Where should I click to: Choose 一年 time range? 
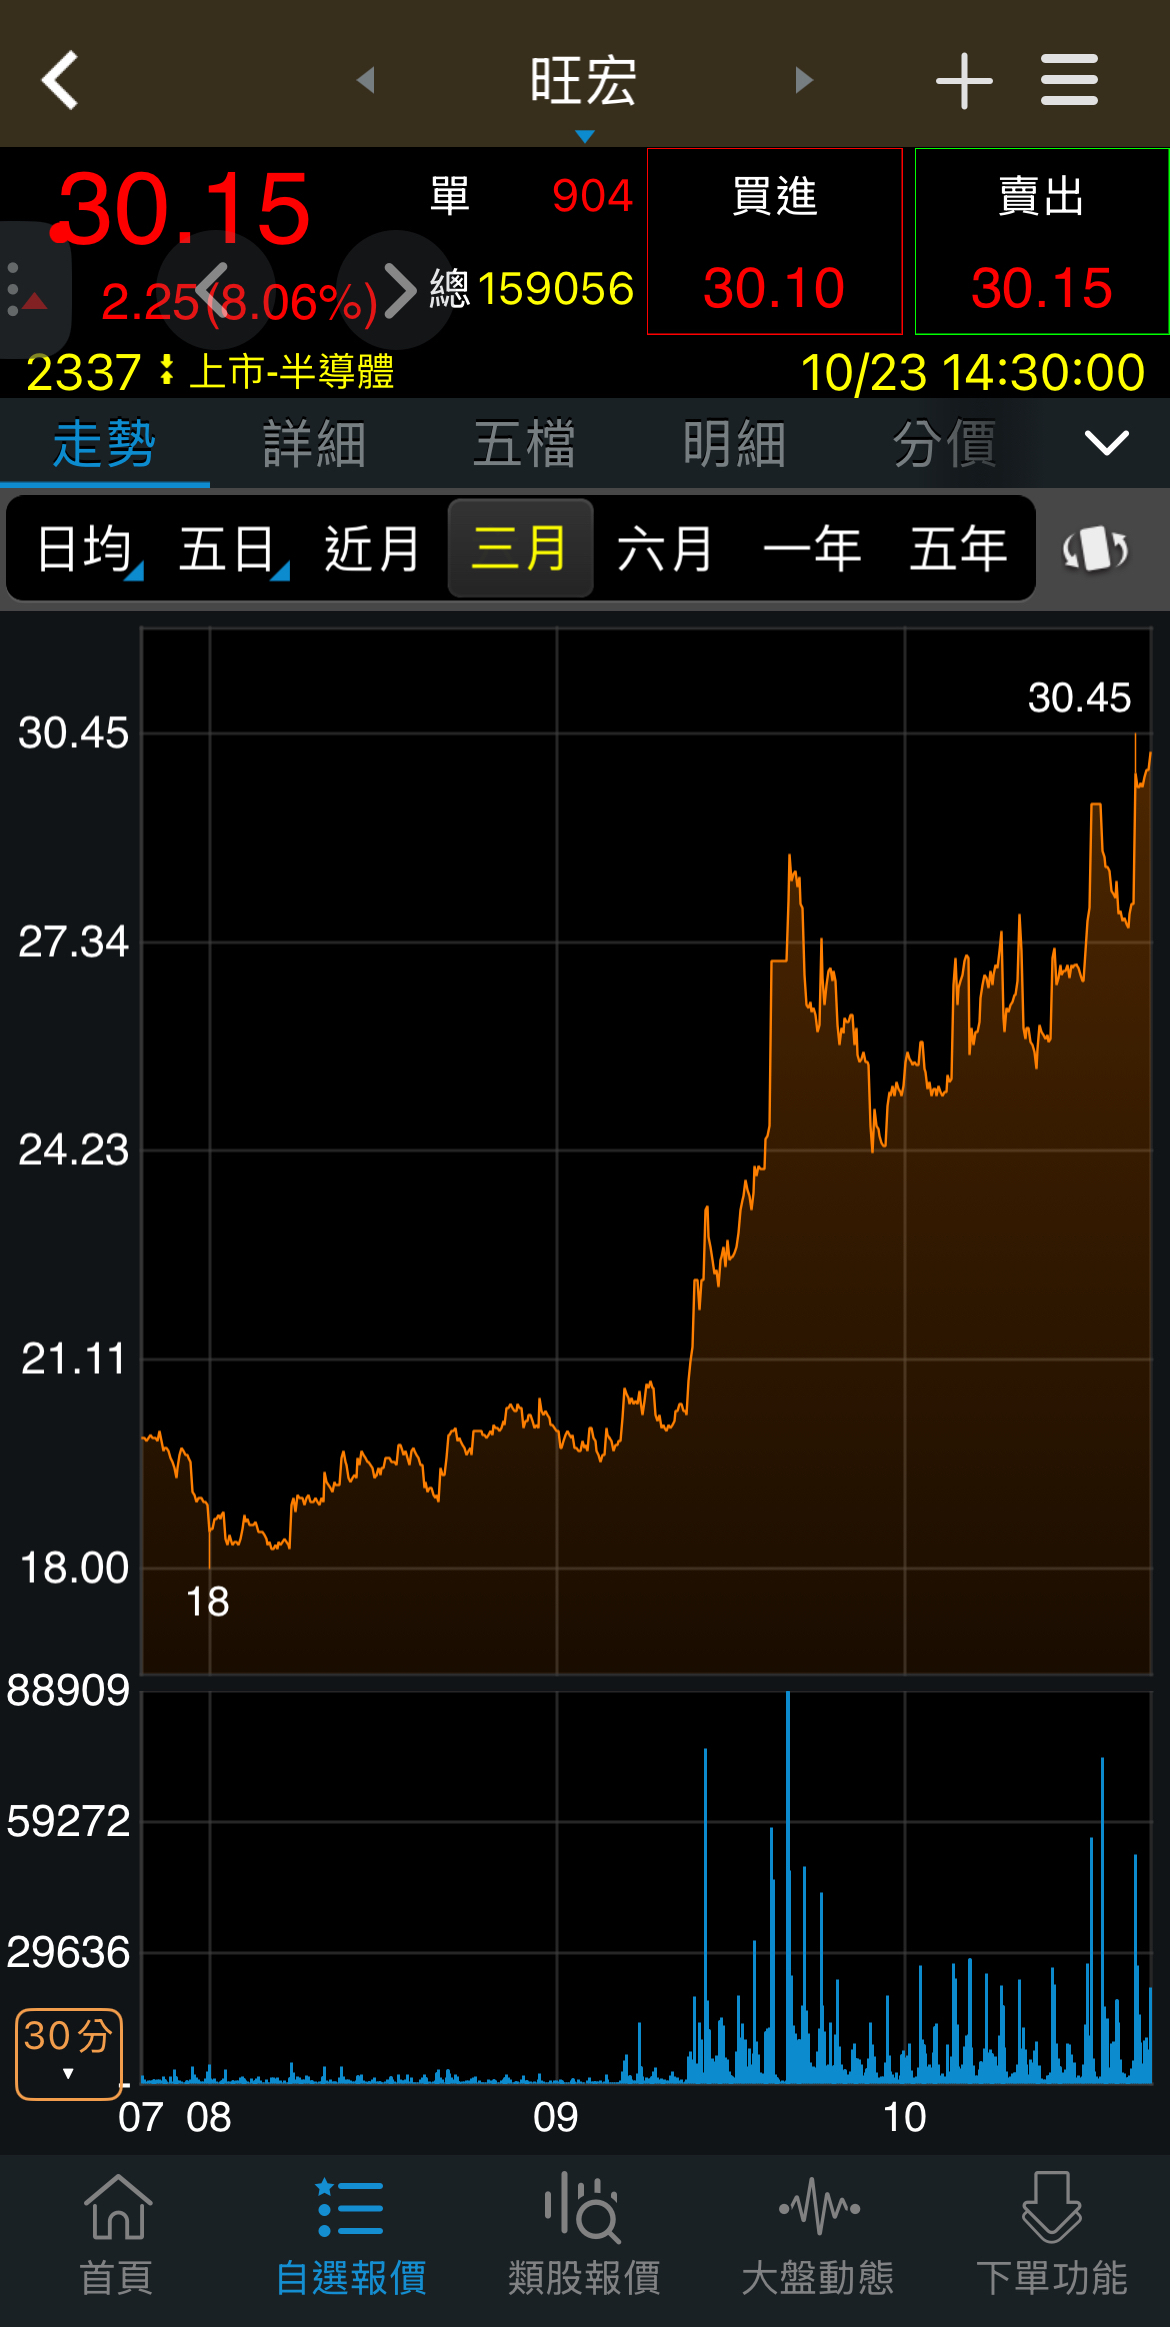pyautogui.click(x=812, y=549)
